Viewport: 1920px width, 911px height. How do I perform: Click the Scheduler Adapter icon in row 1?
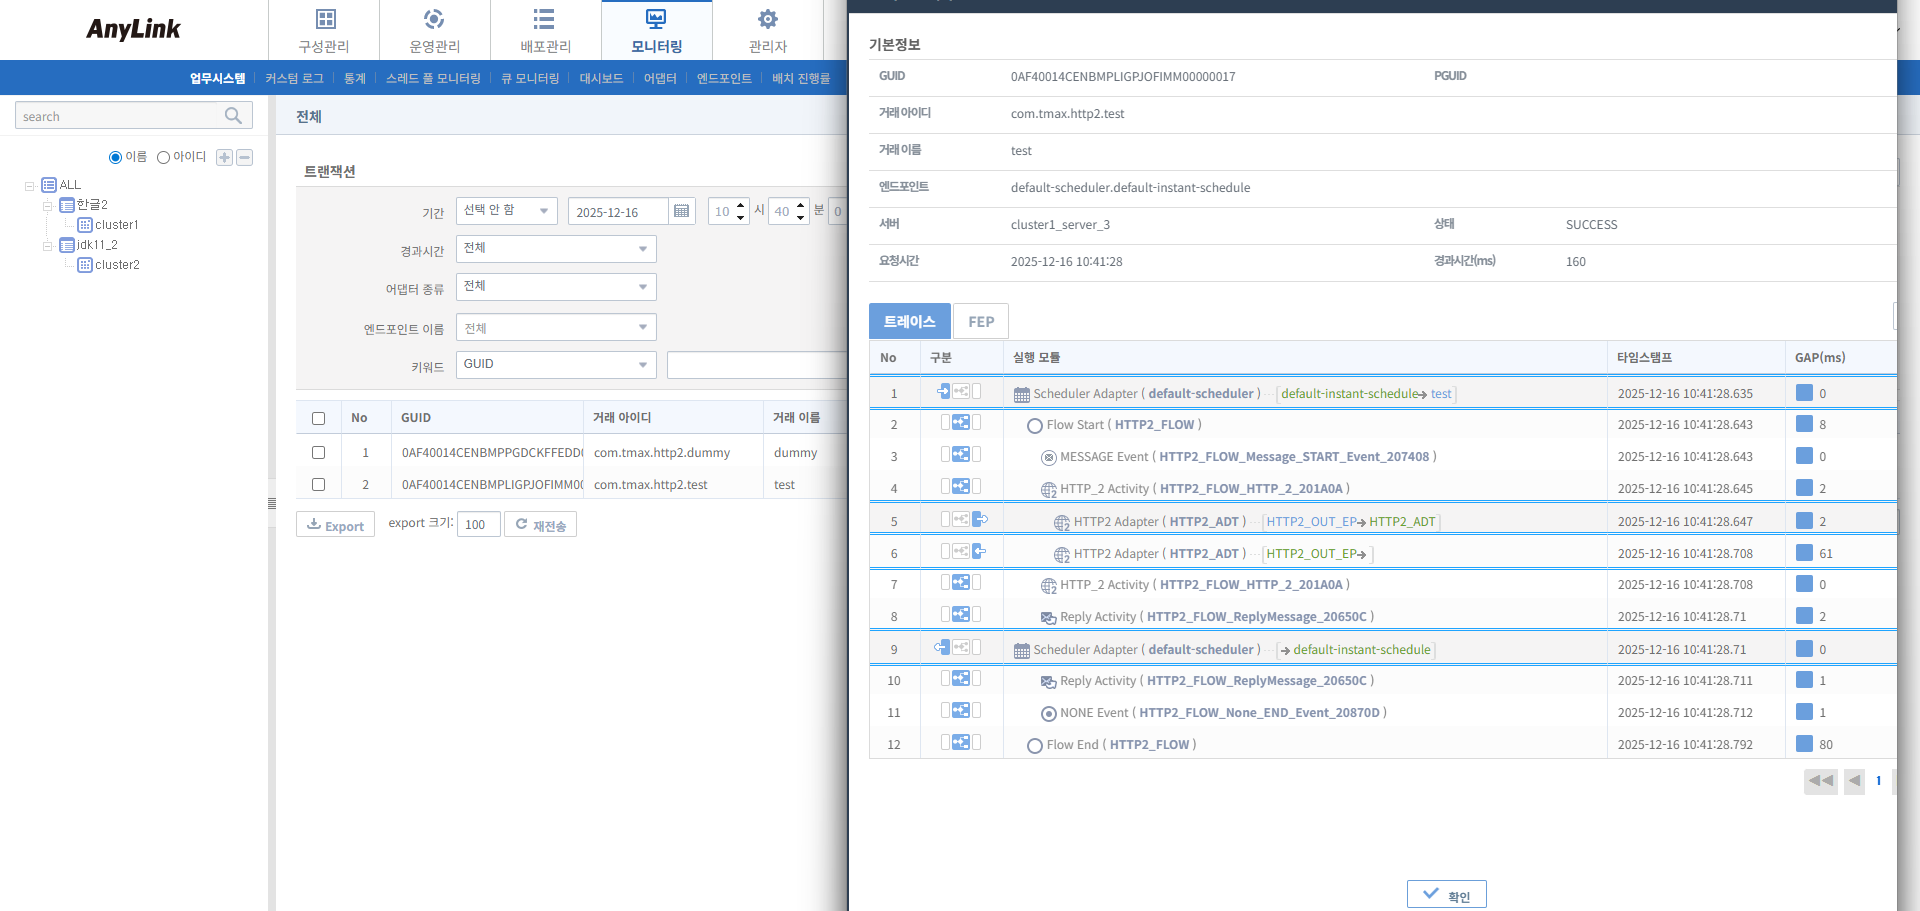1021,395
